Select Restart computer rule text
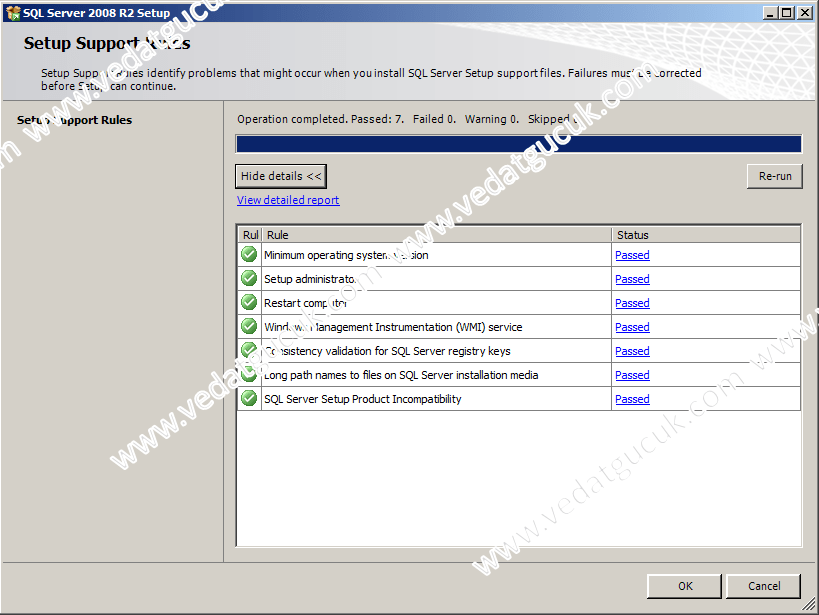Screen dimensions: 819x615 click(x=306, y=303)
